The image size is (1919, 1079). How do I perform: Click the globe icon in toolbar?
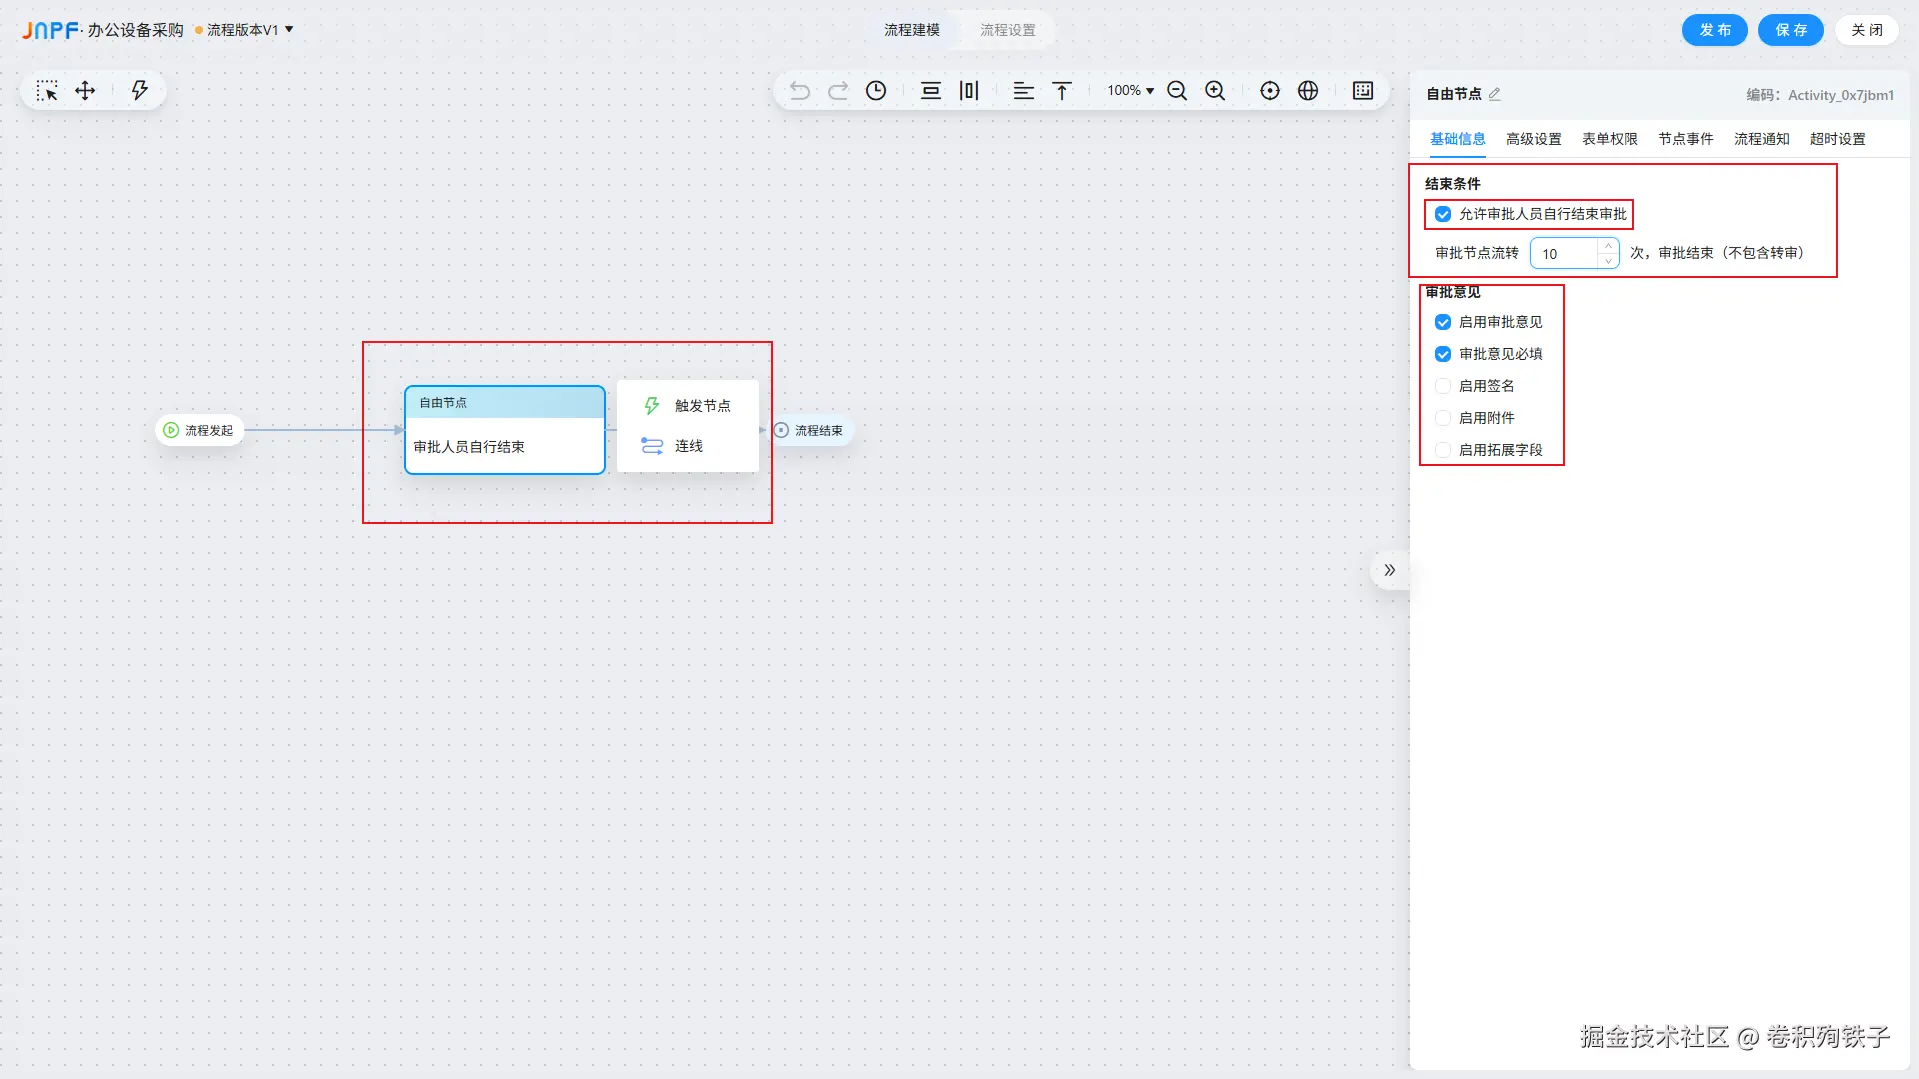pos(1308,91)
